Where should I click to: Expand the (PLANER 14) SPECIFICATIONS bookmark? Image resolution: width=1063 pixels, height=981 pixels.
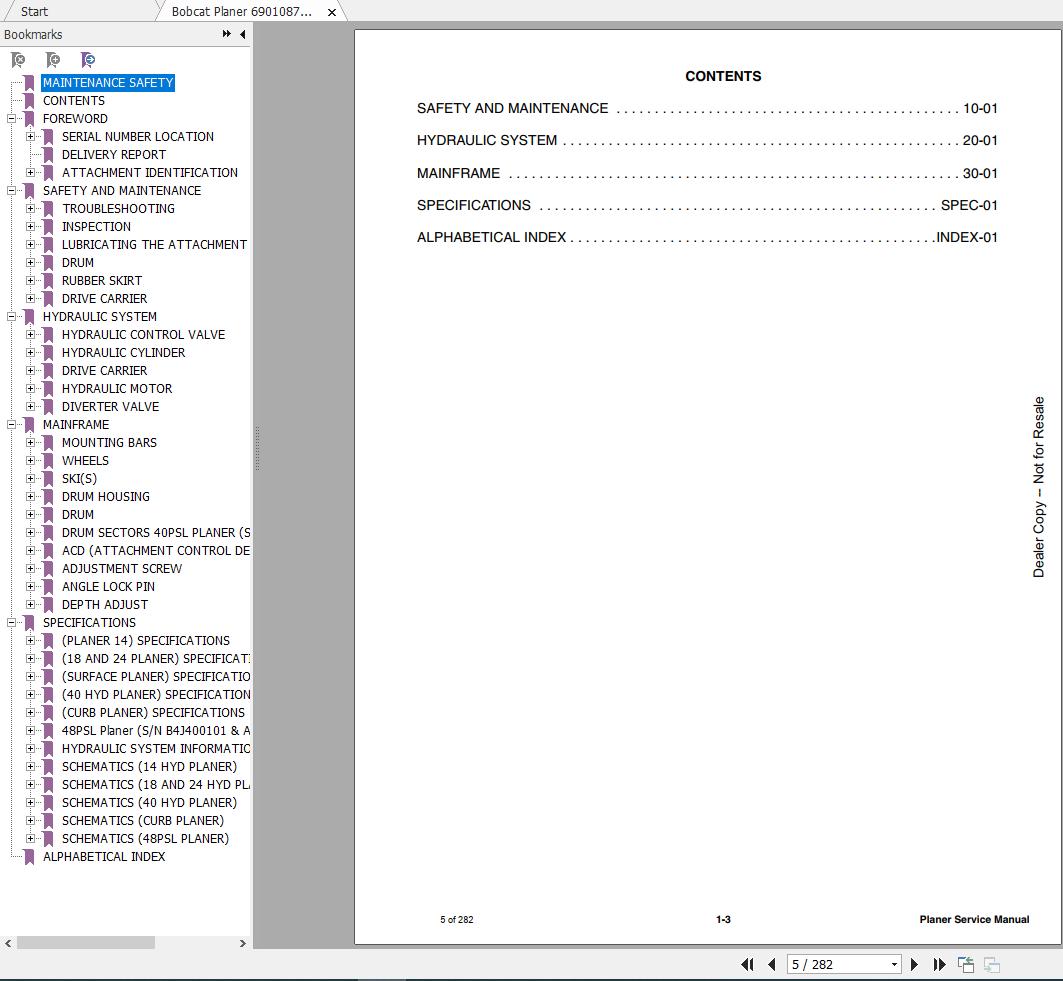click(31, 641)
